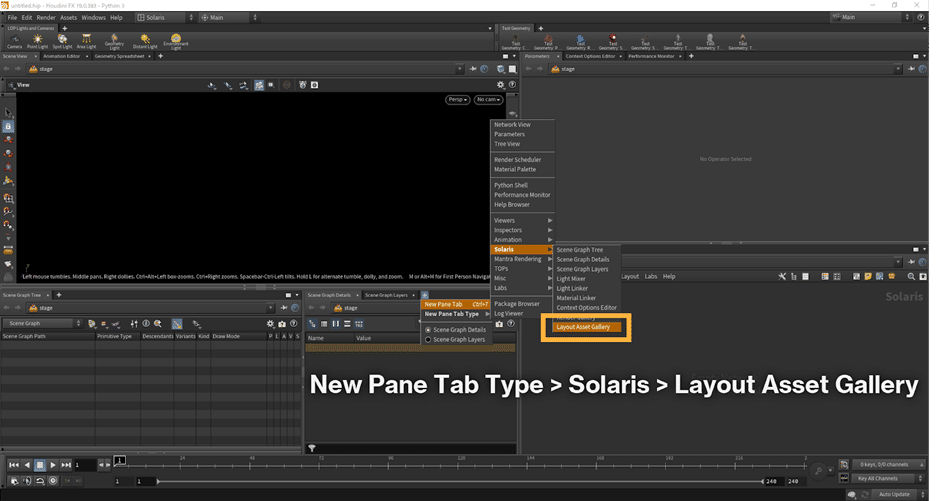Toggle the pin on Scene Graph Tree pane

point(284,308)
